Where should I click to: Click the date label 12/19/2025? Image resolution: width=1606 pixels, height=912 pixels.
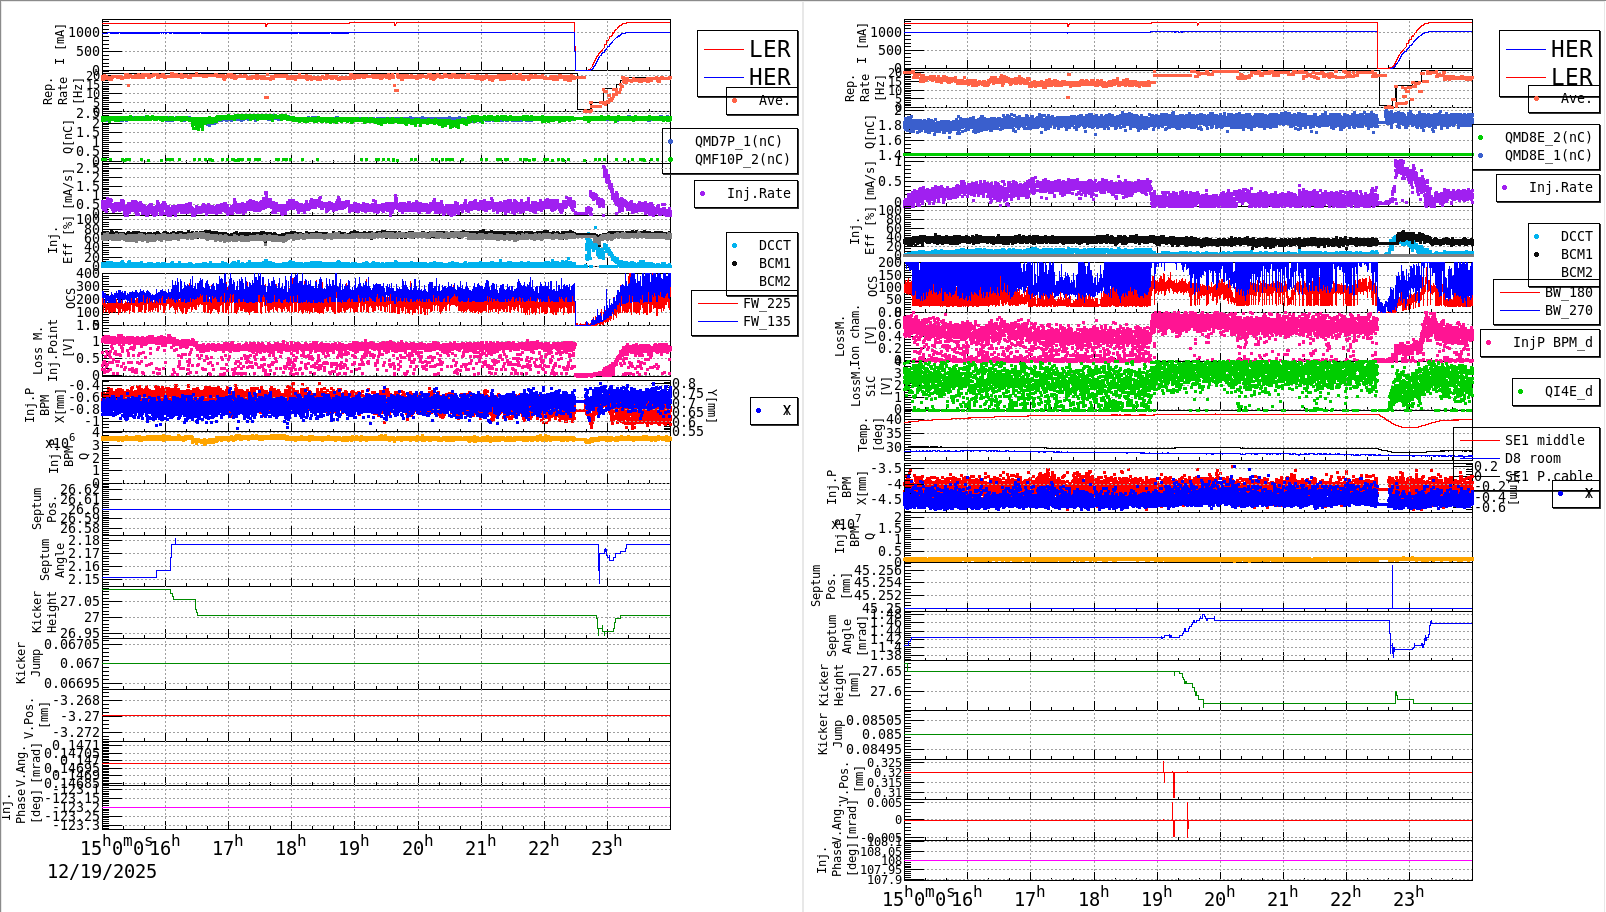[x=100, y=871]
